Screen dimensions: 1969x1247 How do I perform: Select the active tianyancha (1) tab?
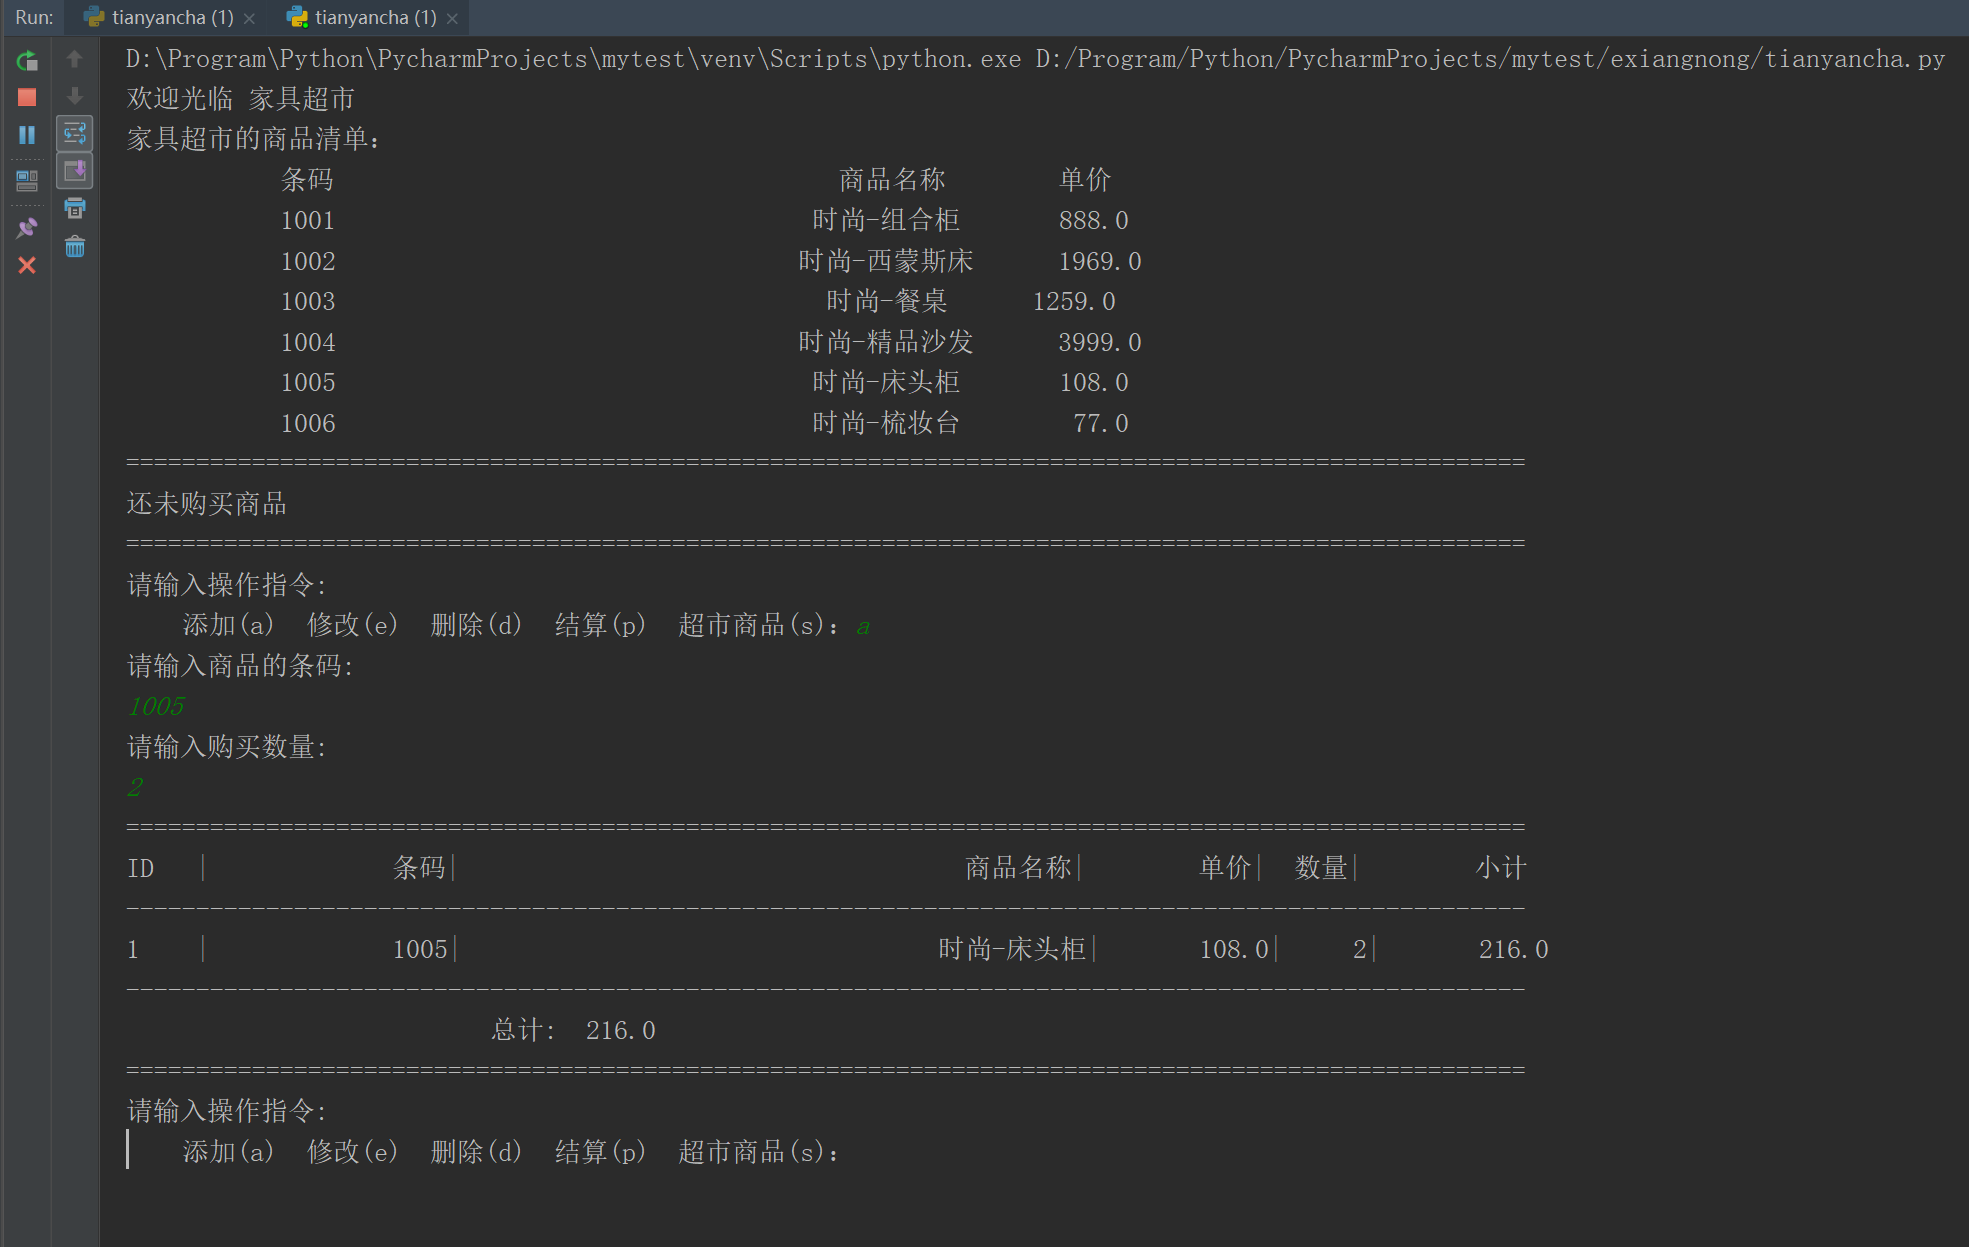(x=364, y=18)
